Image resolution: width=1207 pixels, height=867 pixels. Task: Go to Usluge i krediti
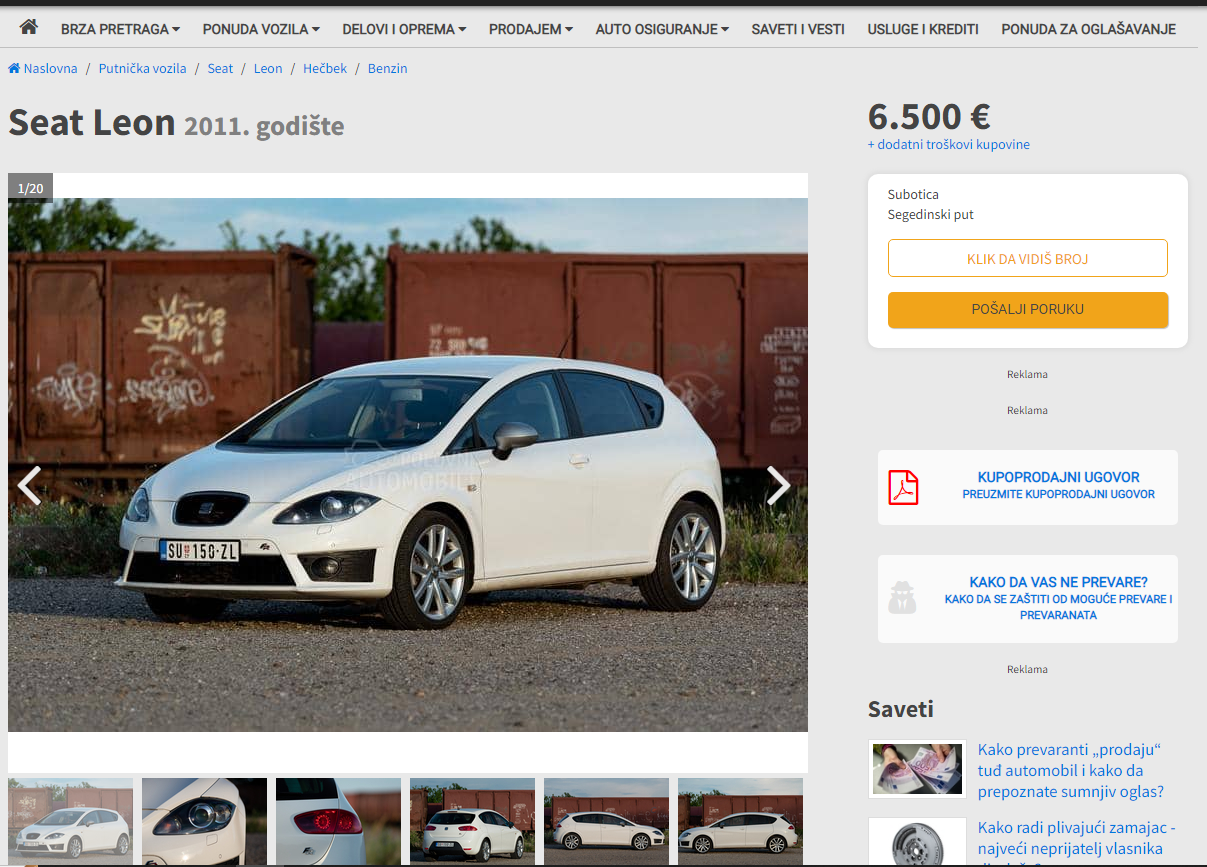coord(923,29)
